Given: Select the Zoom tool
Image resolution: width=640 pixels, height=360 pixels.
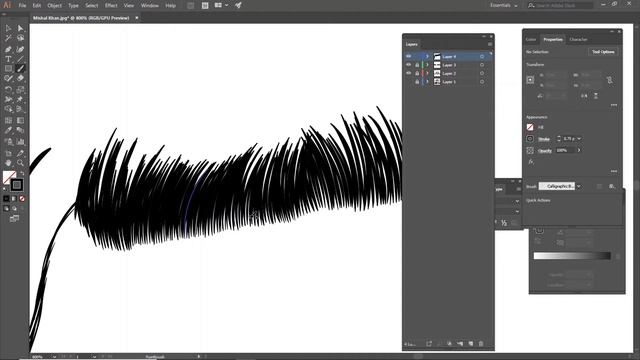Looking at the screenshot, I should point(20,163).
